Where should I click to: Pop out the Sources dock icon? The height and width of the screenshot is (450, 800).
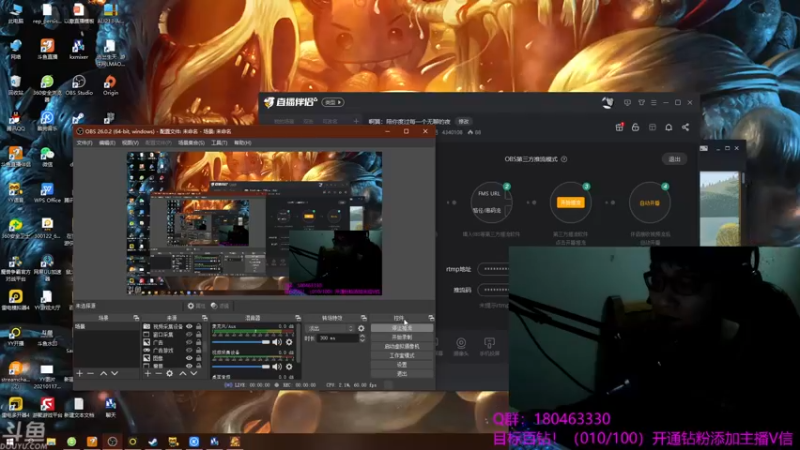[x=205, y=318]
